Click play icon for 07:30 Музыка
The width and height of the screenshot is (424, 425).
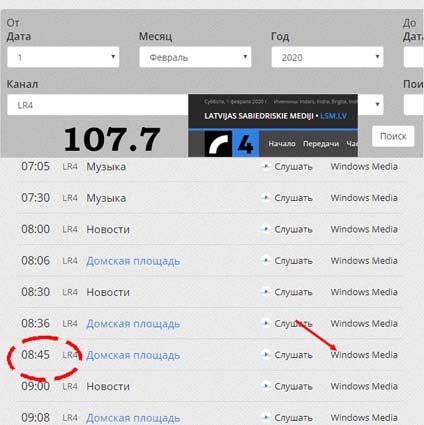pyautogui.click(x=266, y=198)
